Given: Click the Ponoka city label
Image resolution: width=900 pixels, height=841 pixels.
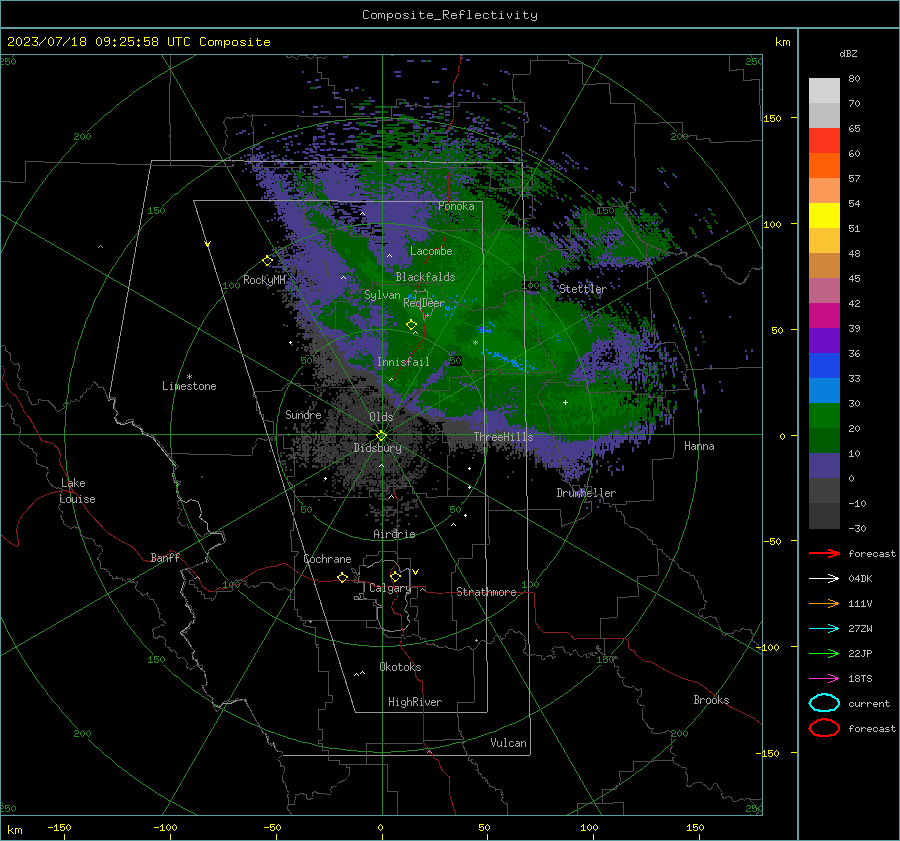Looking at the screenshot, I should 456,206.
